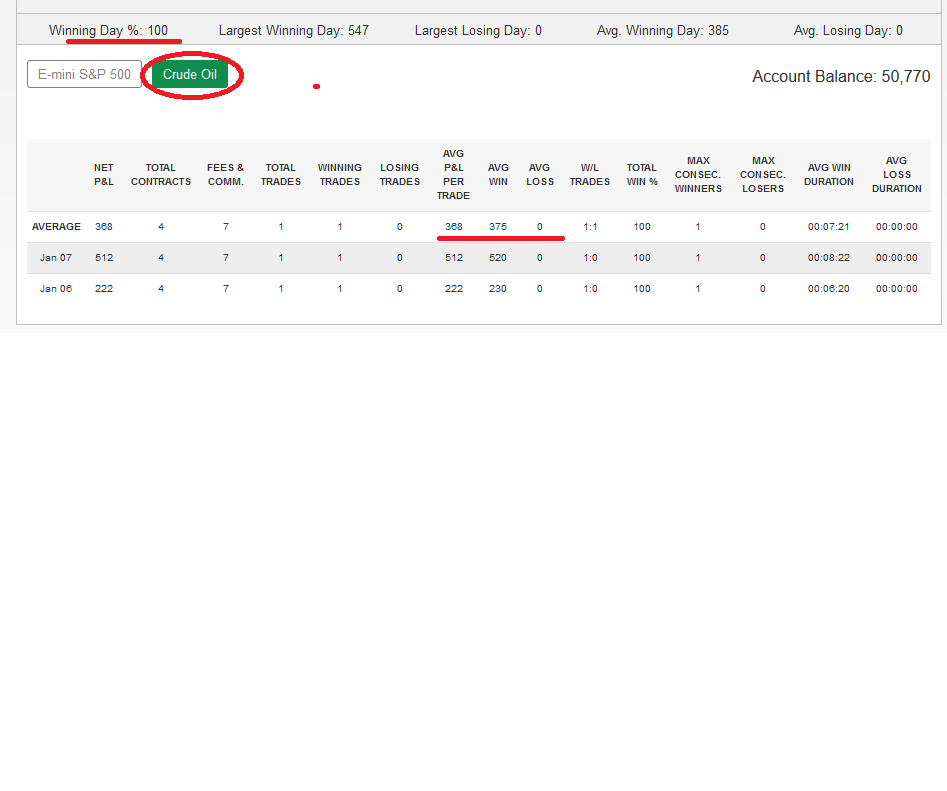Viewport: 947px width, 791px height.
Task: Click the W/L TRADES column header
Action: [589, 175]
